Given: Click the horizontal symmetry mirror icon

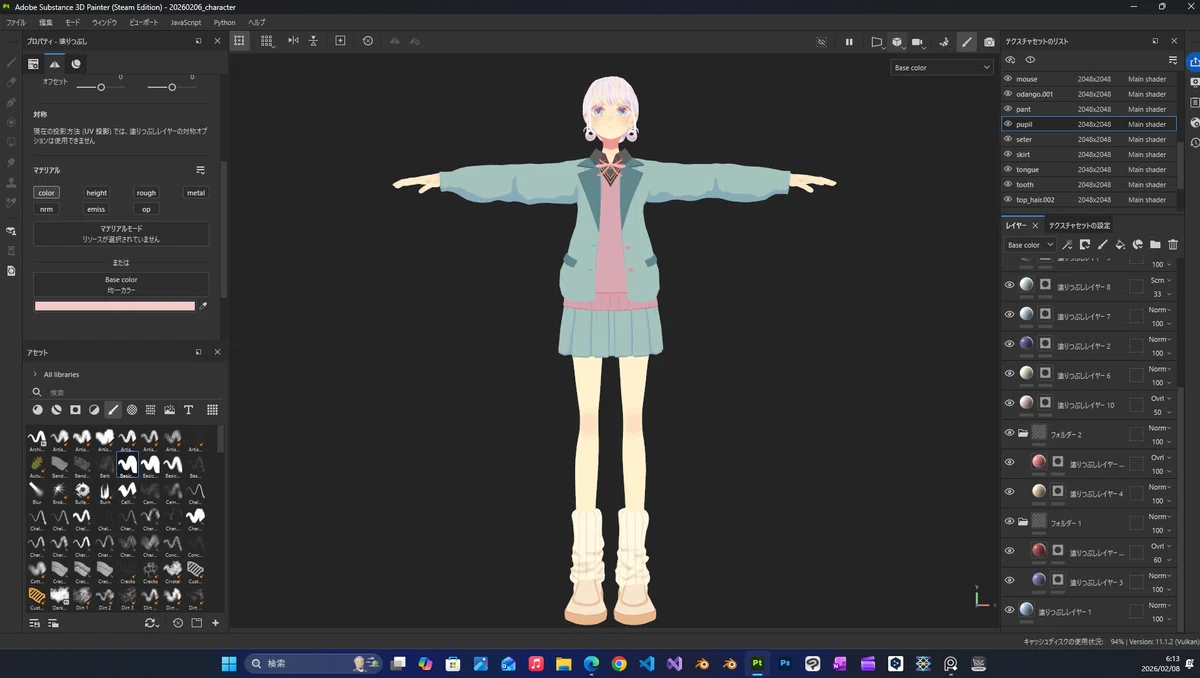Looking at the screenshot, I should coord(293,41).
